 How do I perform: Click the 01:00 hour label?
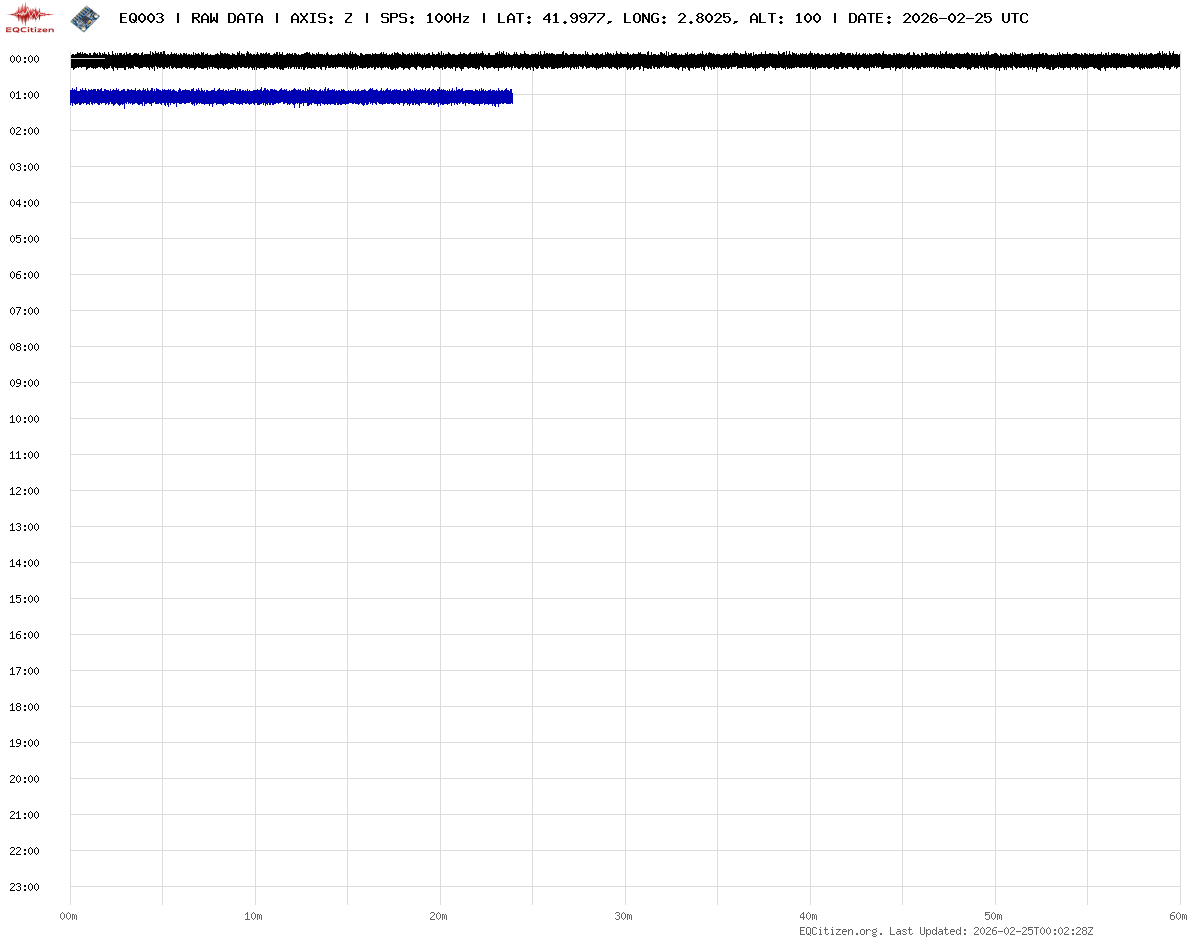click(x=24, y=95)
